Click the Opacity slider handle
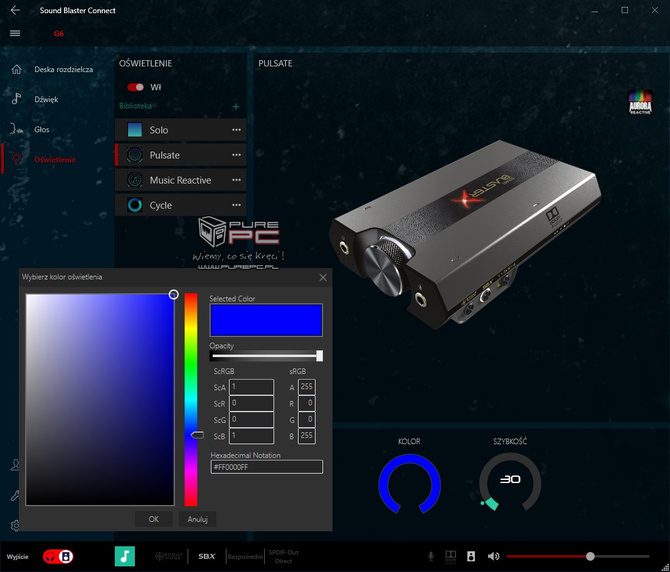 (x=320, y=356)
